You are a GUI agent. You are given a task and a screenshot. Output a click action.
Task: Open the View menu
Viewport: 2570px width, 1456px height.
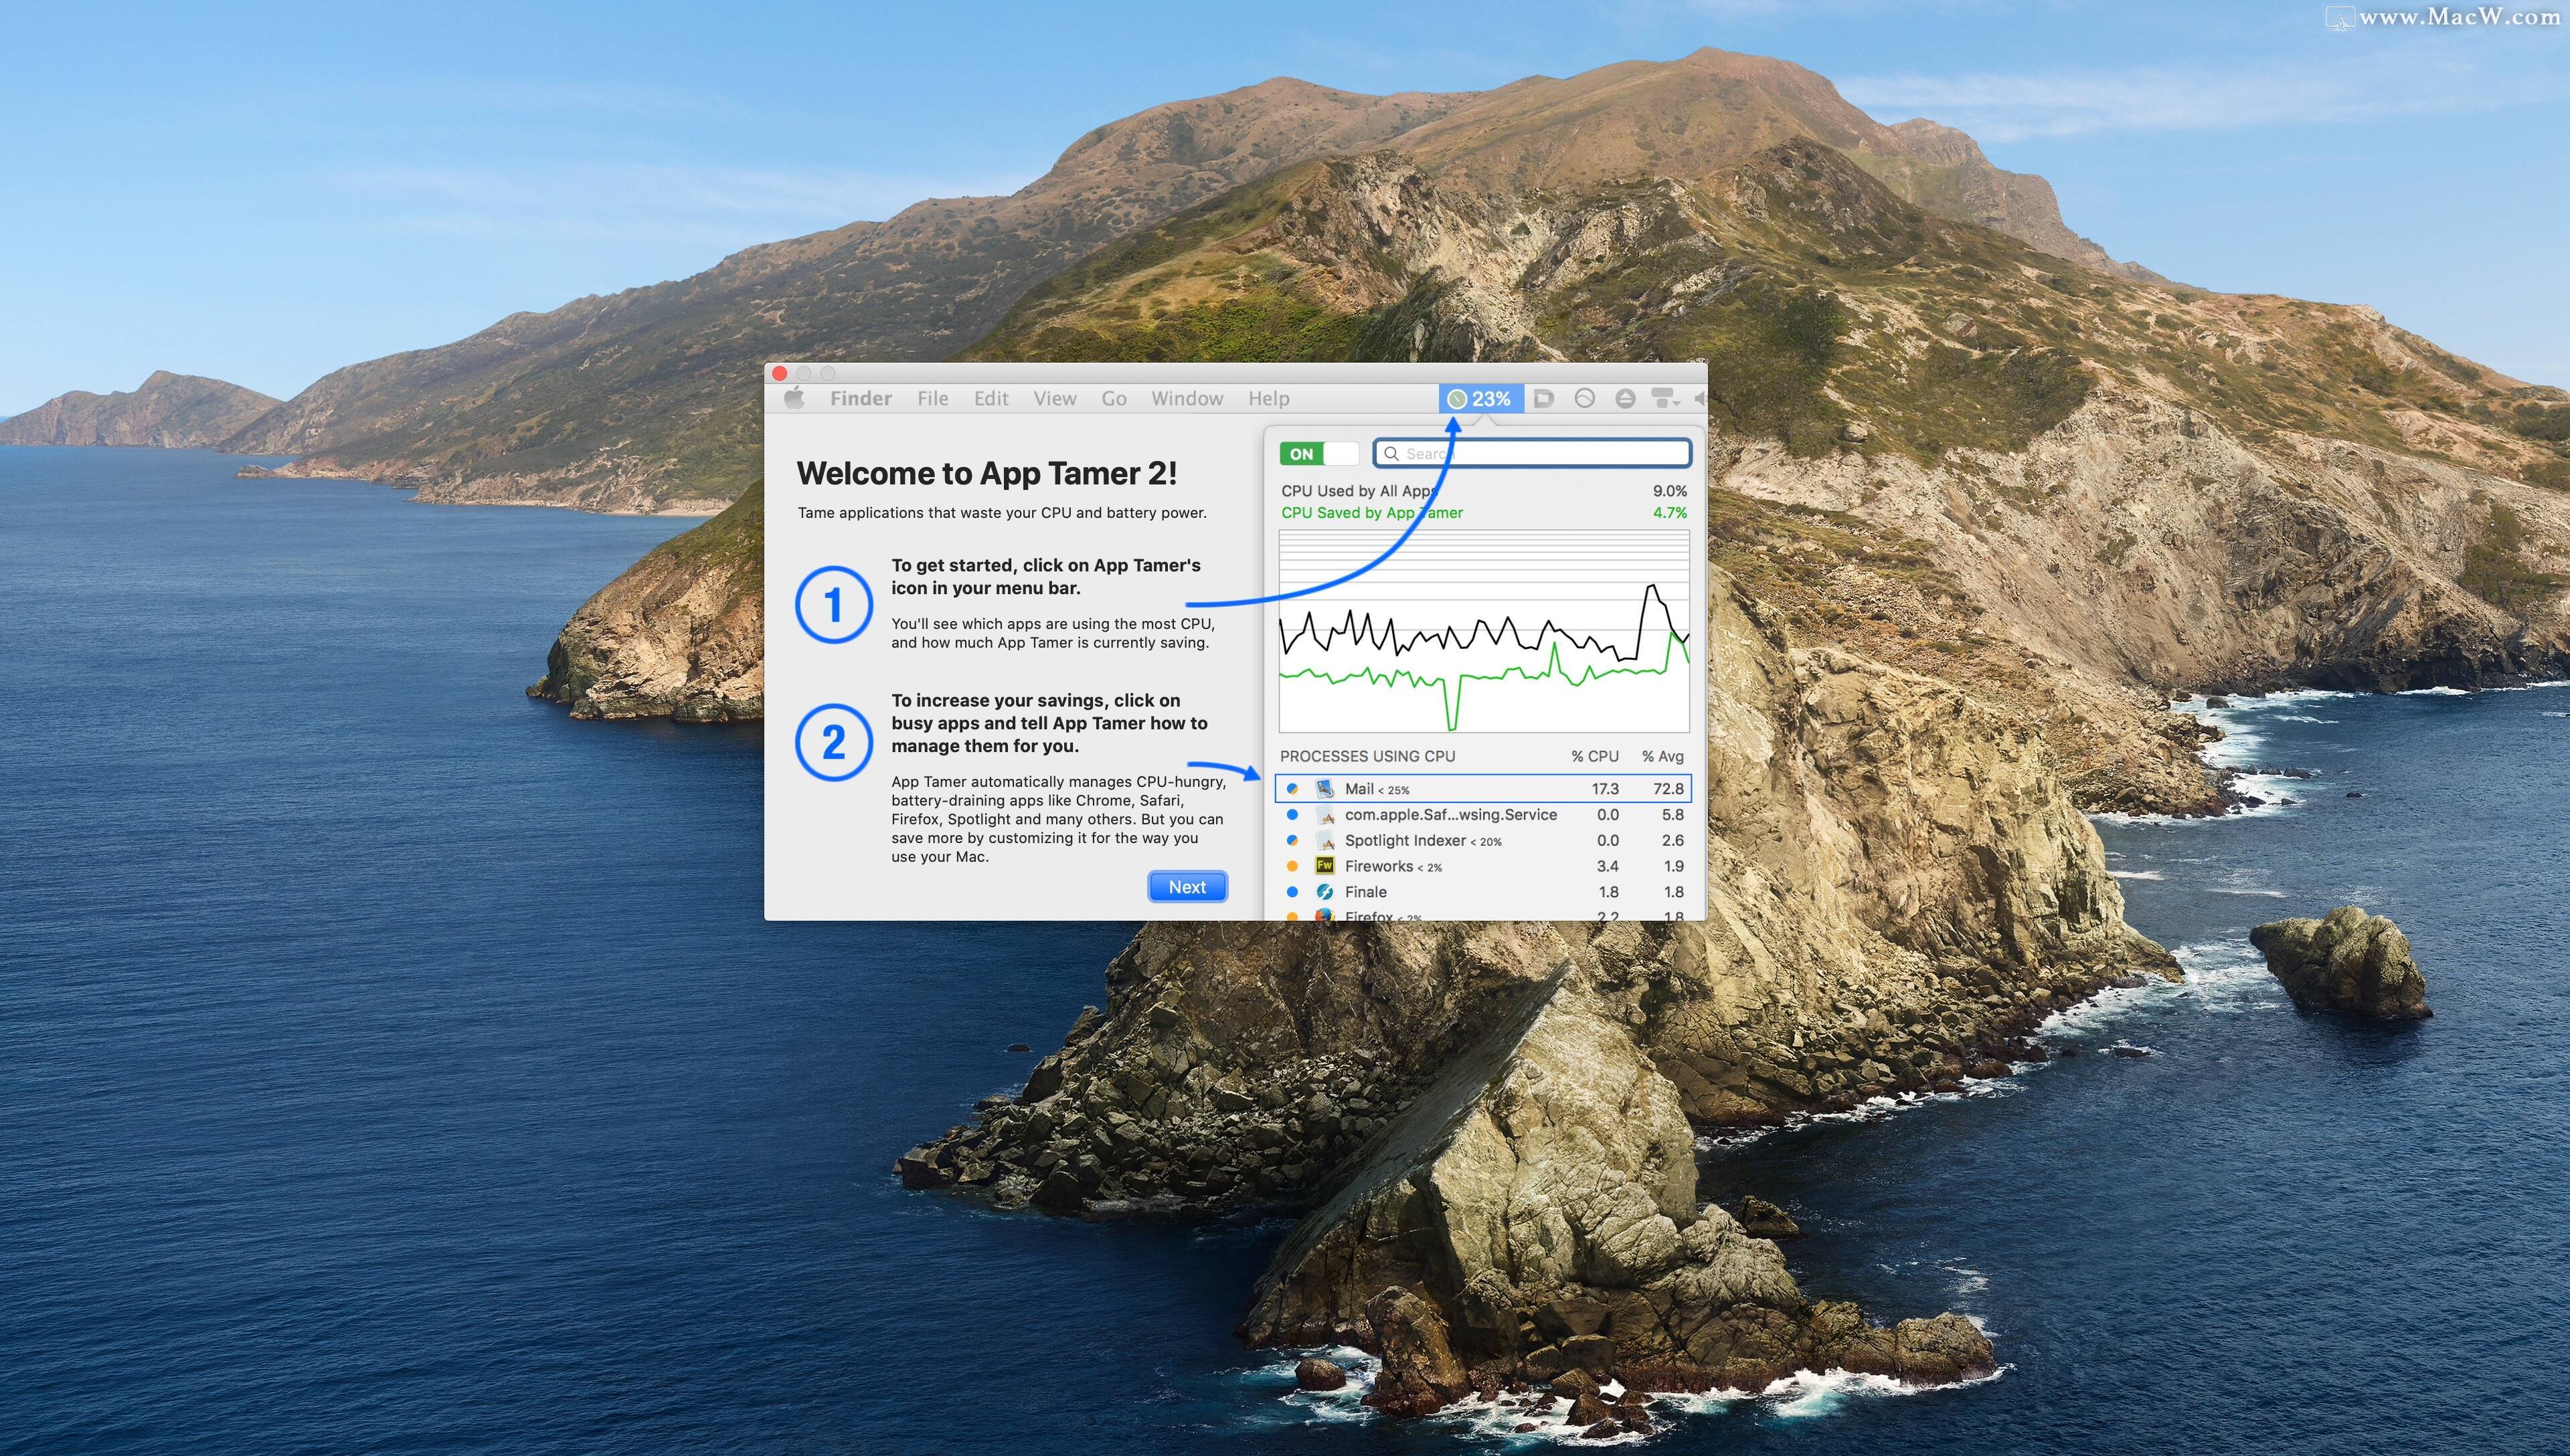[1055, 398]
